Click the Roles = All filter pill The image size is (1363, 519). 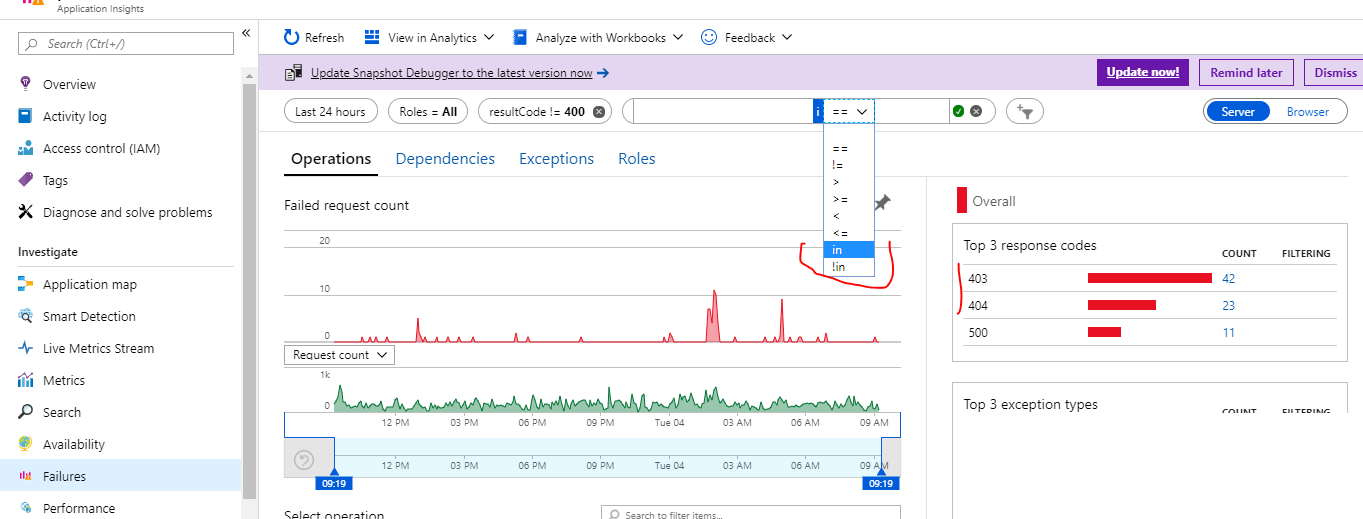tap(428, 111)
